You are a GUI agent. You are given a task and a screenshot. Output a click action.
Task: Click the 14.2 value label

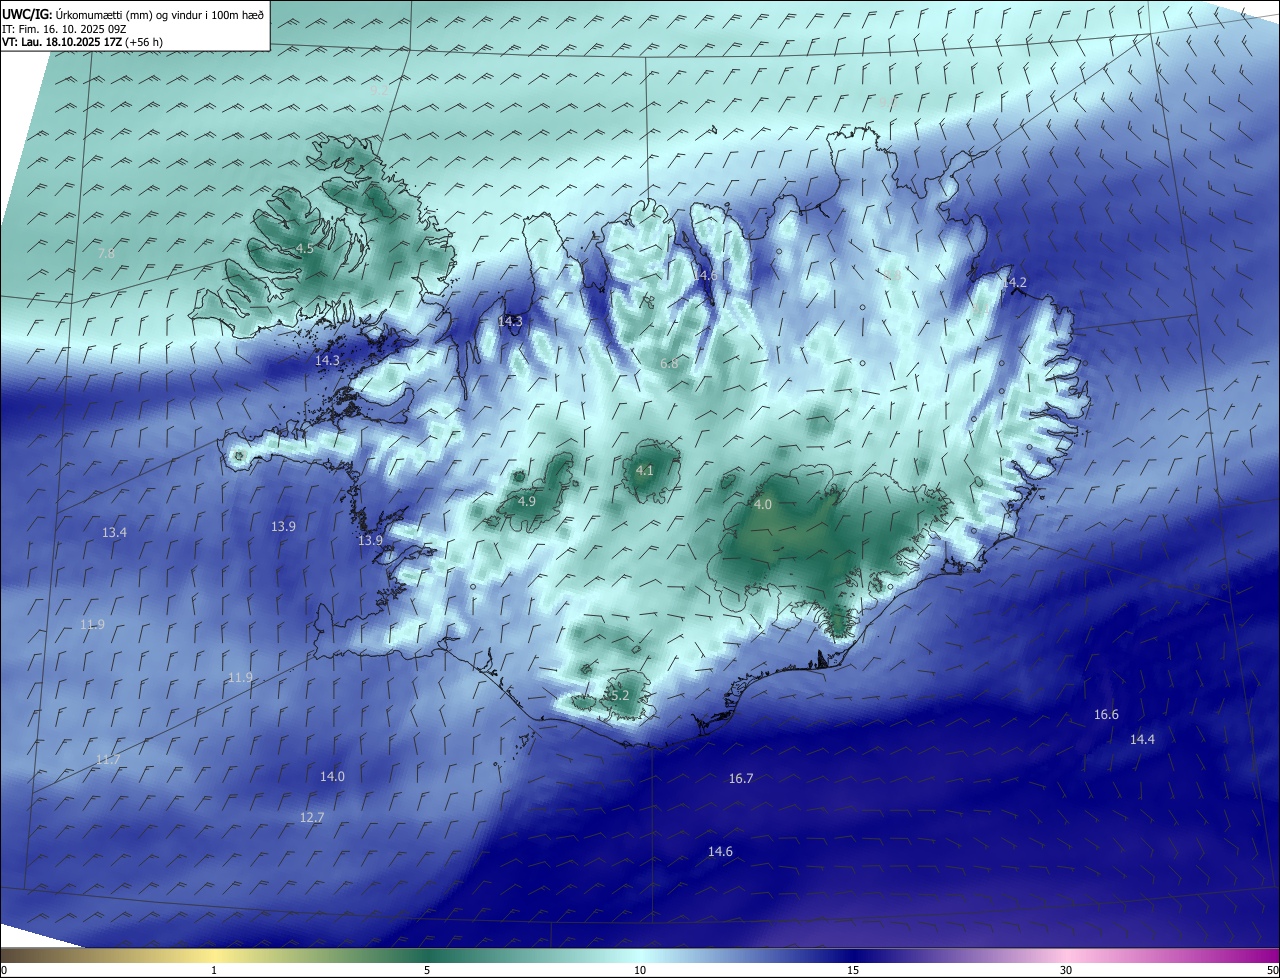click(x=1014, y=283)
